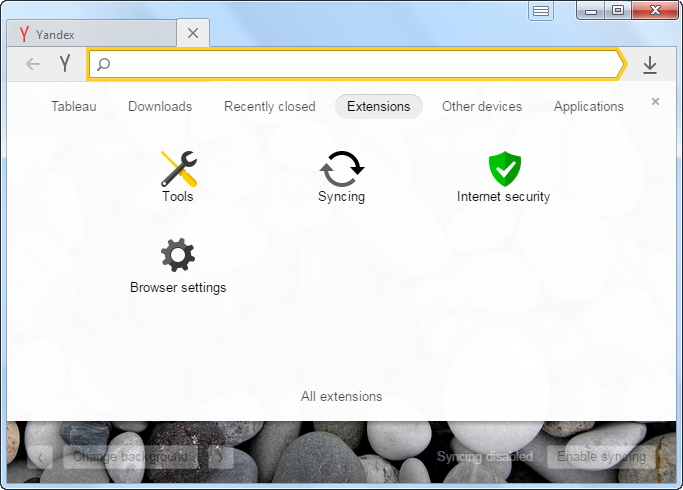Screen dimensions: 683x490
Task: Switch to the Applications tab
Action: tap(588, 106)
